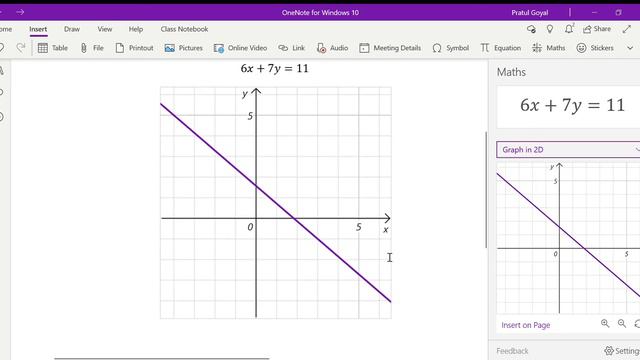640x360 pixels.
Task: Open Meeting Details
Action: pos(390,48)
